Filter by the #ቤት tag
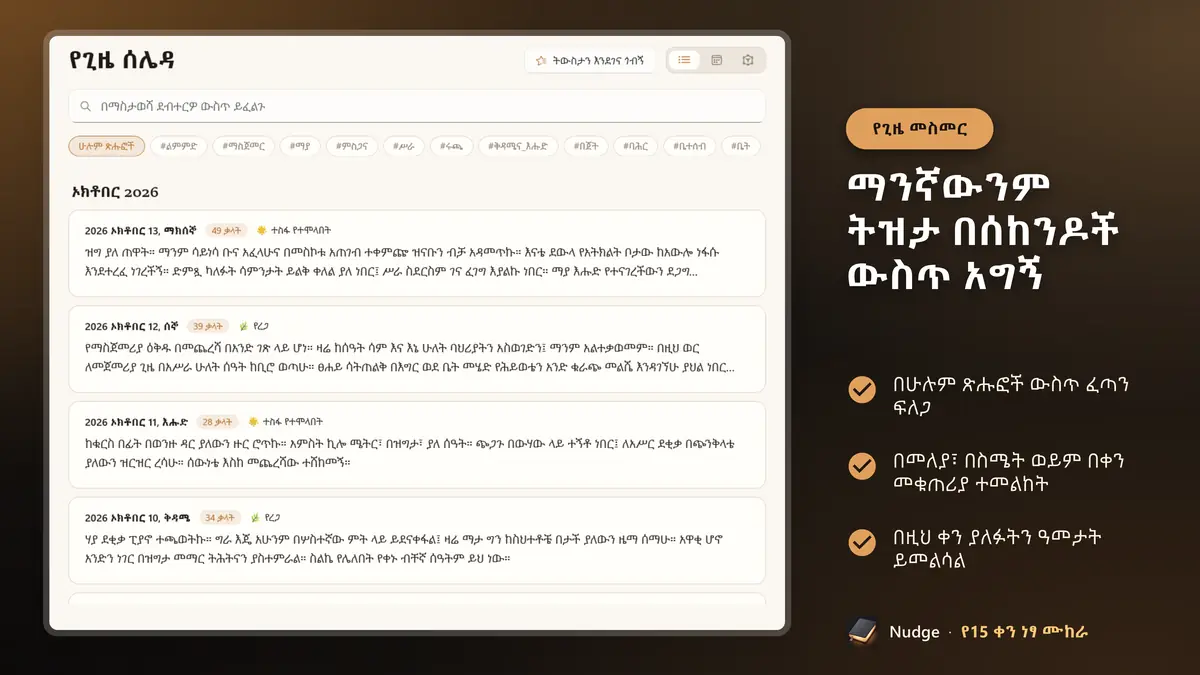The image size is (1200, 675). [741, 146]
